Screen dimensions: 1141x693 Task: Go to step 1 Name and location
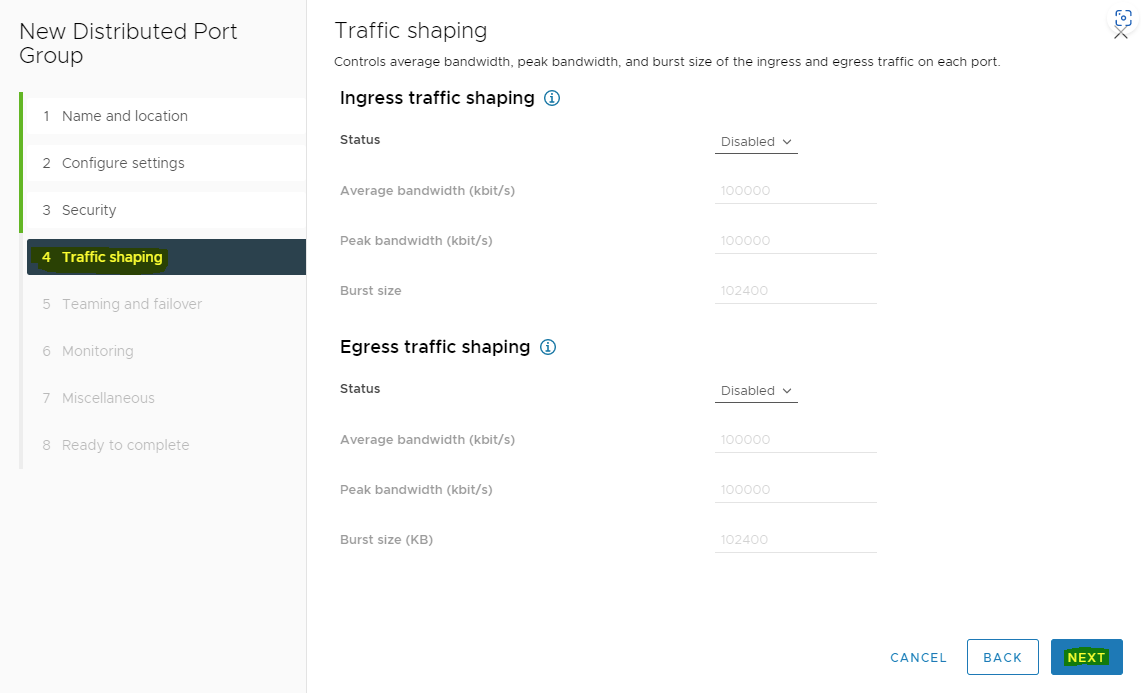coord(166,116)
